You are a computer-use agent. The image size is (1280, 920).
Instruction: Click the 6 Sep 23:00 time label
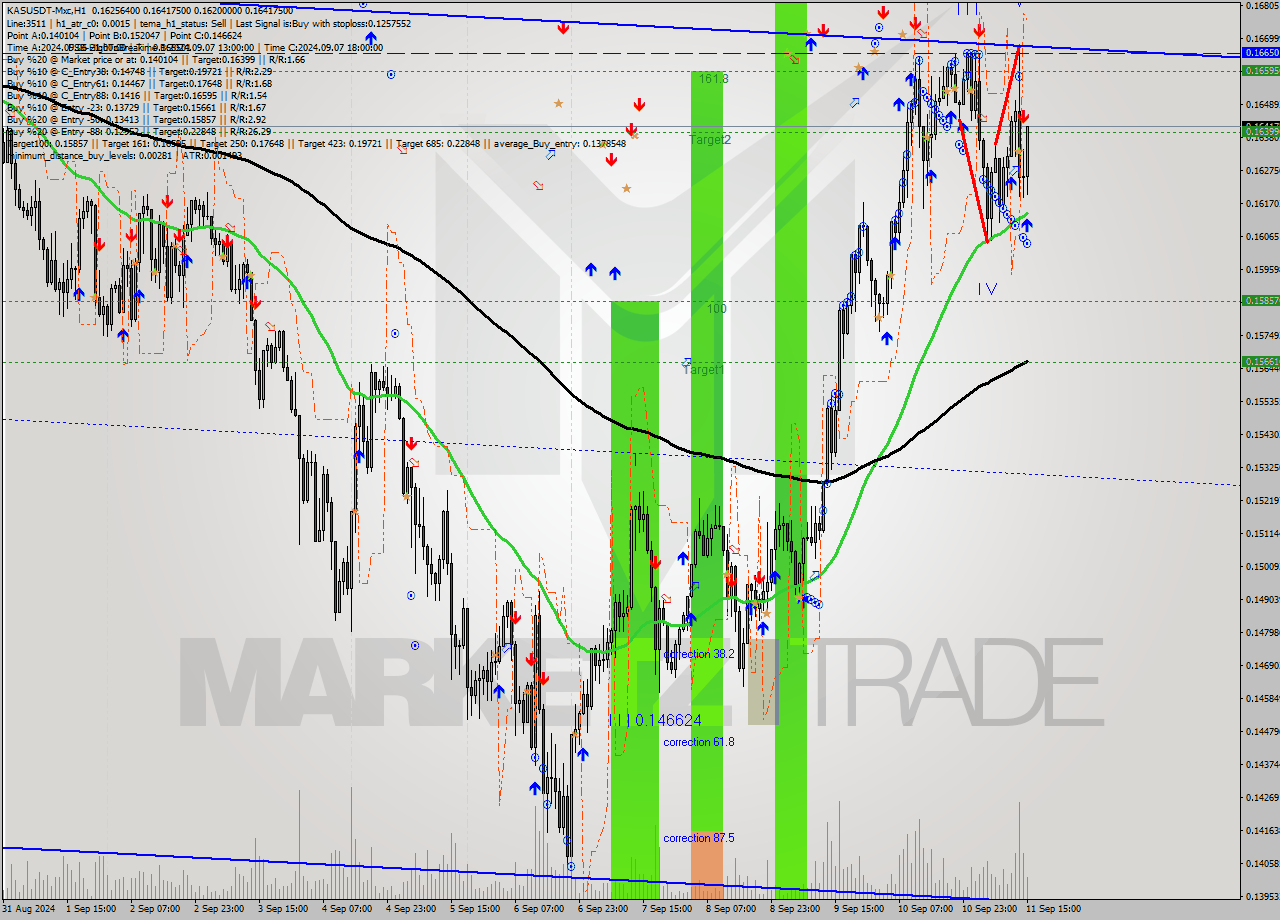click(x=604, y=909)
